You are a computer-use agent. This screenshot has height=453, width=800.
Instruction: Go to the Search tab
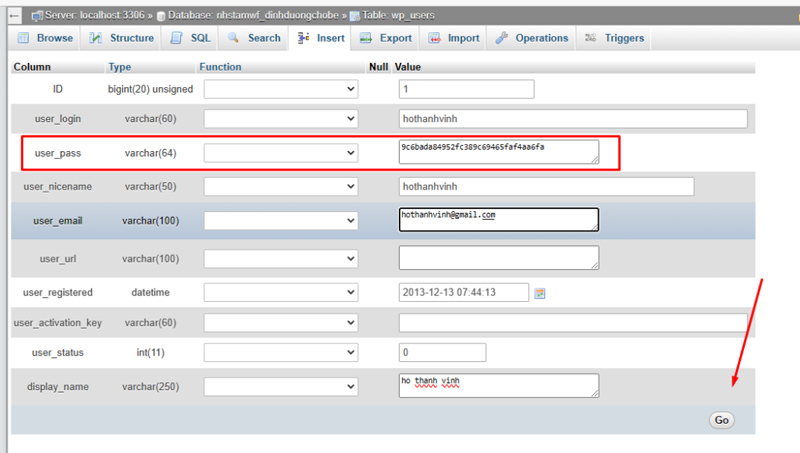pyautogui.click(x=254, y=38)
